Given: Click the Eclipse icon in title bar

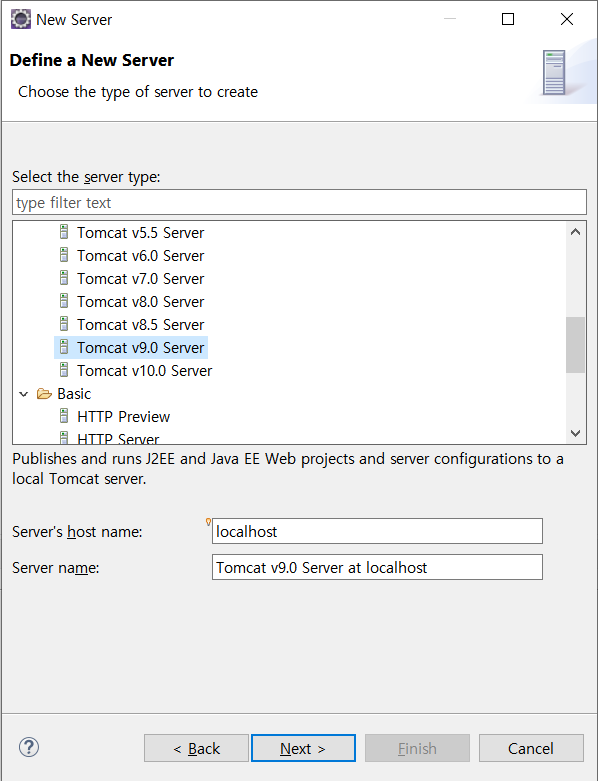Looking at the screenshot, I should click(x=20, y=19).
